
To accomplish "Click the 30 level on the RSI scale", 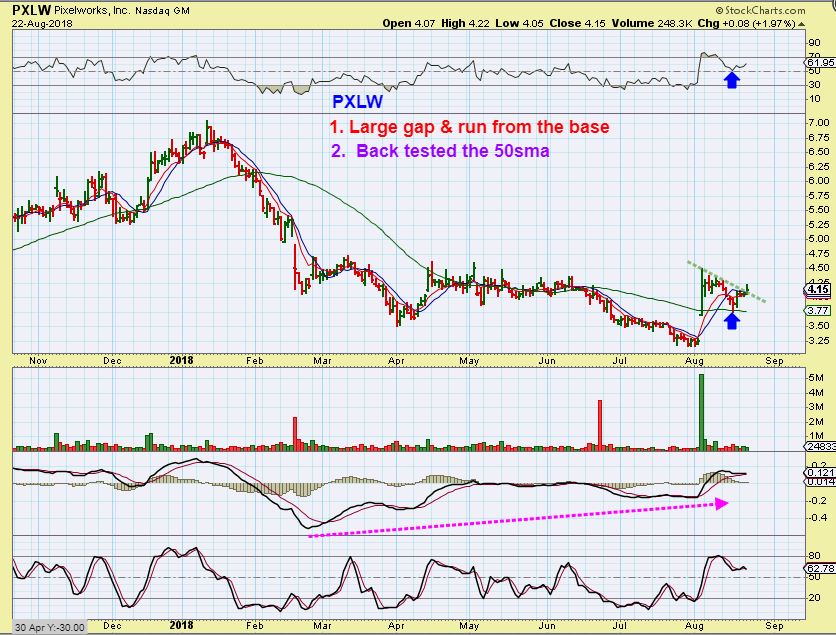I will pos(814,85).
